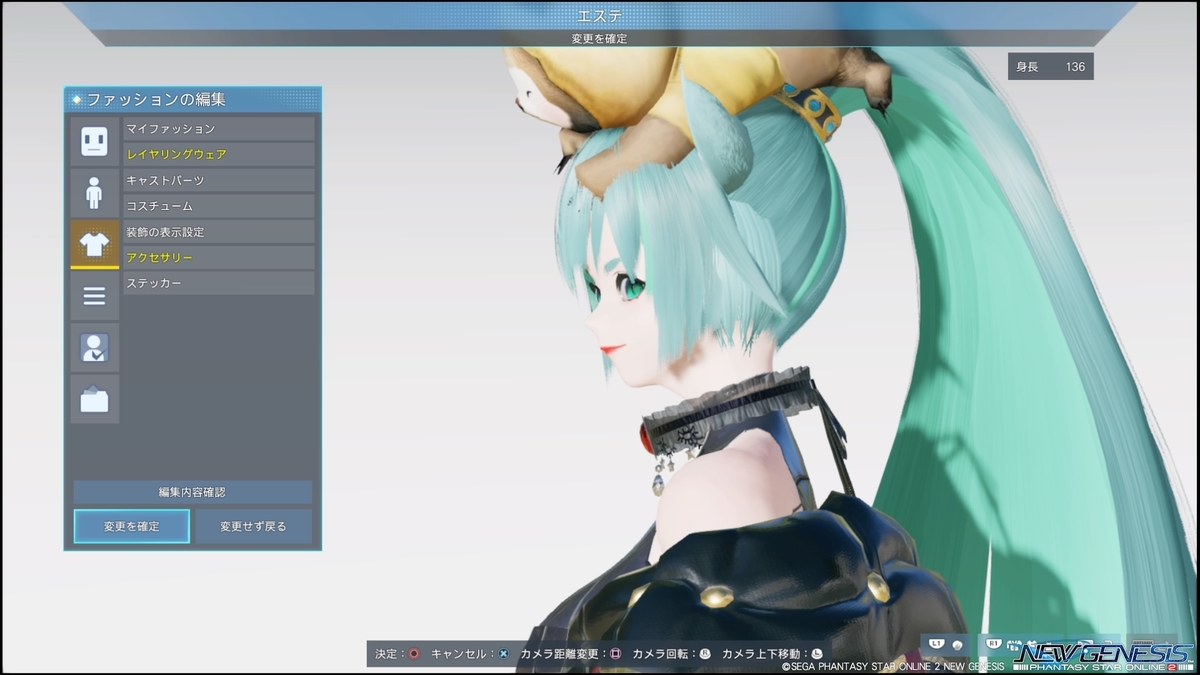Click the 身長 136 height display
The image size is (1200, 675).
click(1051, 67)
